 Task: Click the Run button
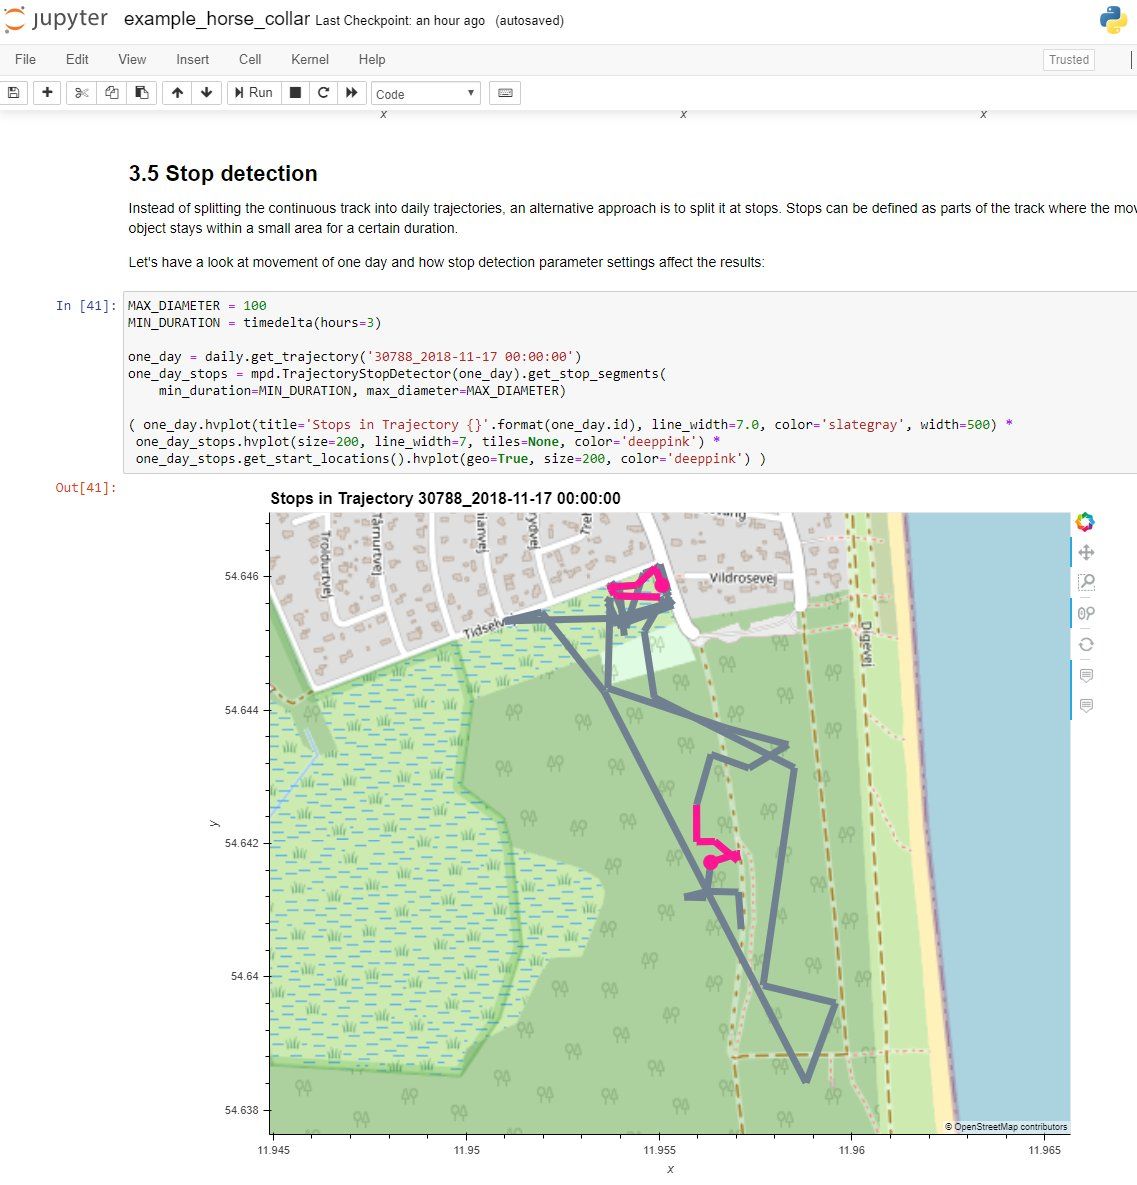pos(254,93)
